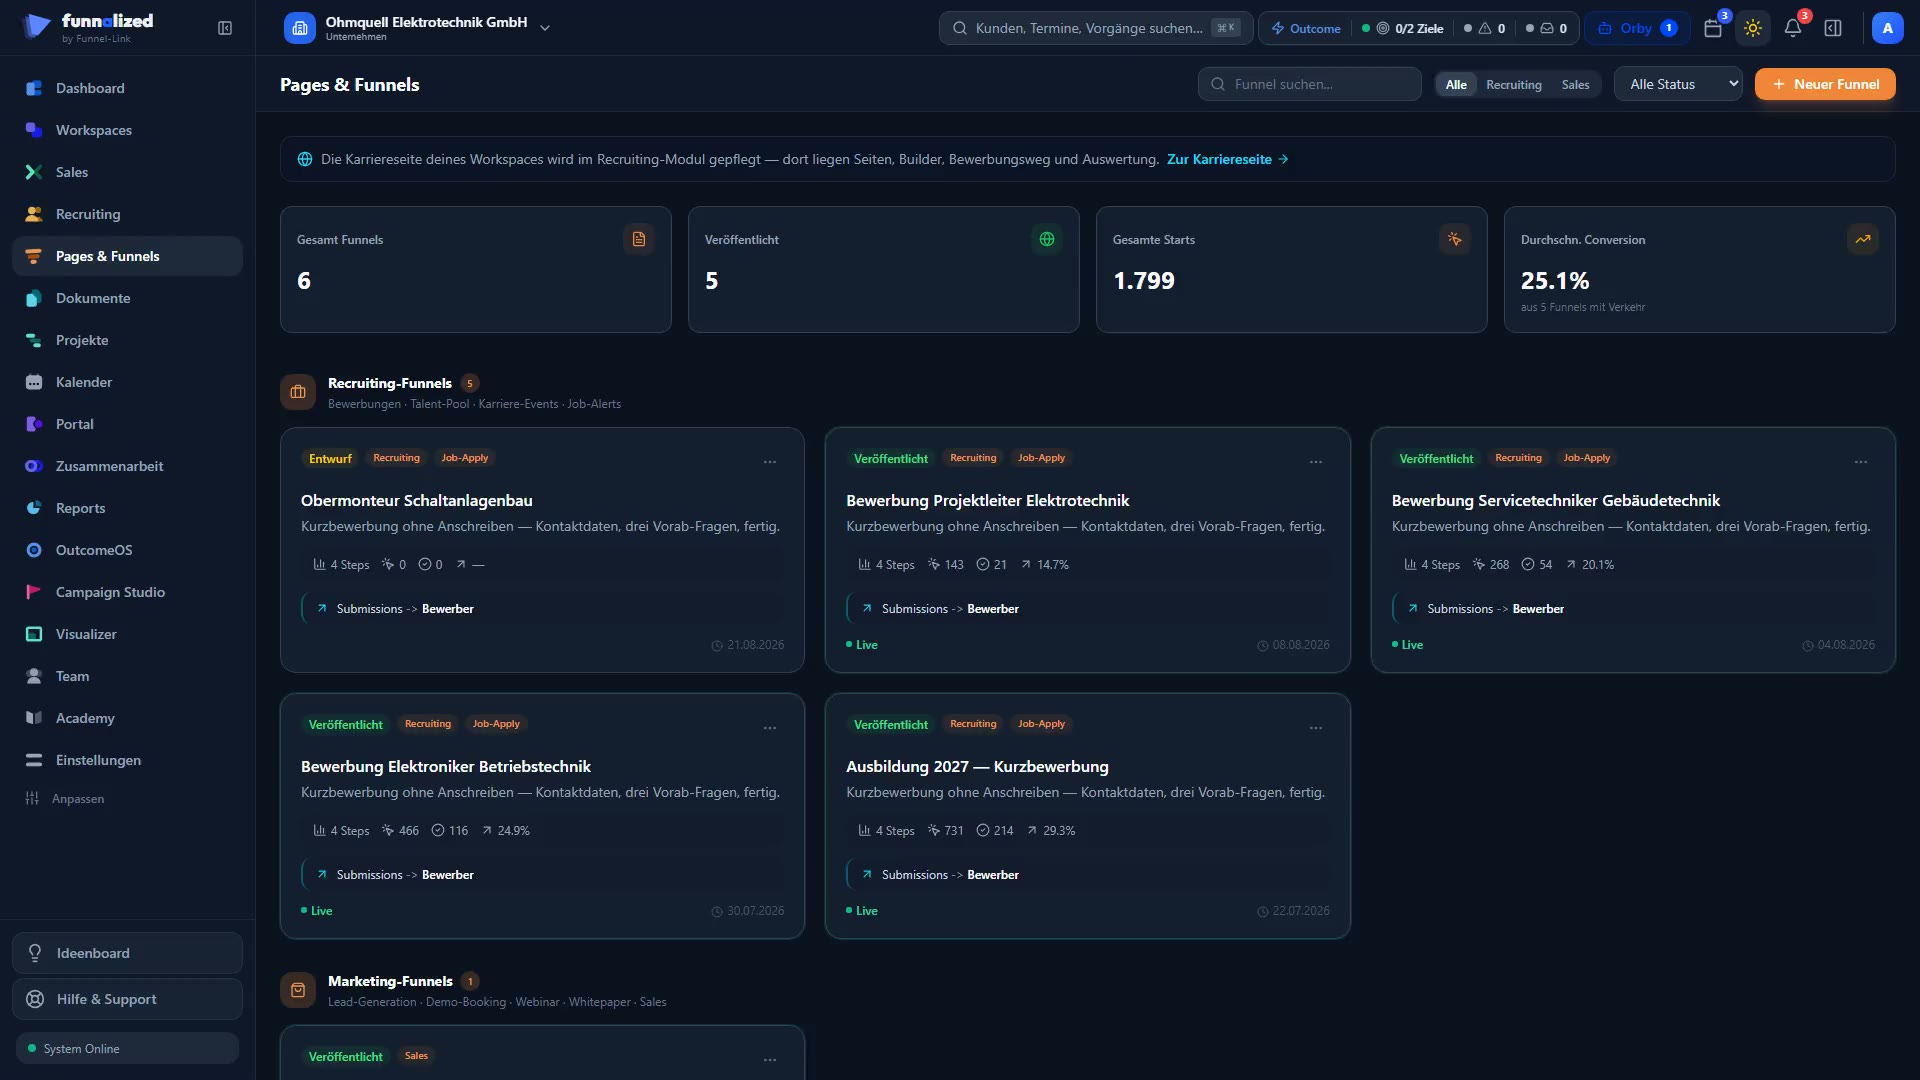This screenshot has height=1080, width=1920.
Task: Collapse the sidebar with the panel icon
Action: coord(225,28)
